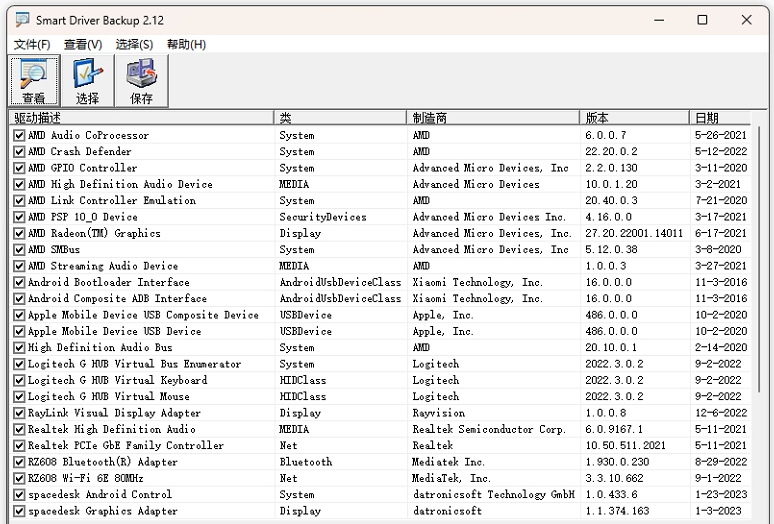774x524 pixels.
Task: Toggle High Definition Audio Bus checkbox
Action: [19, 347]
